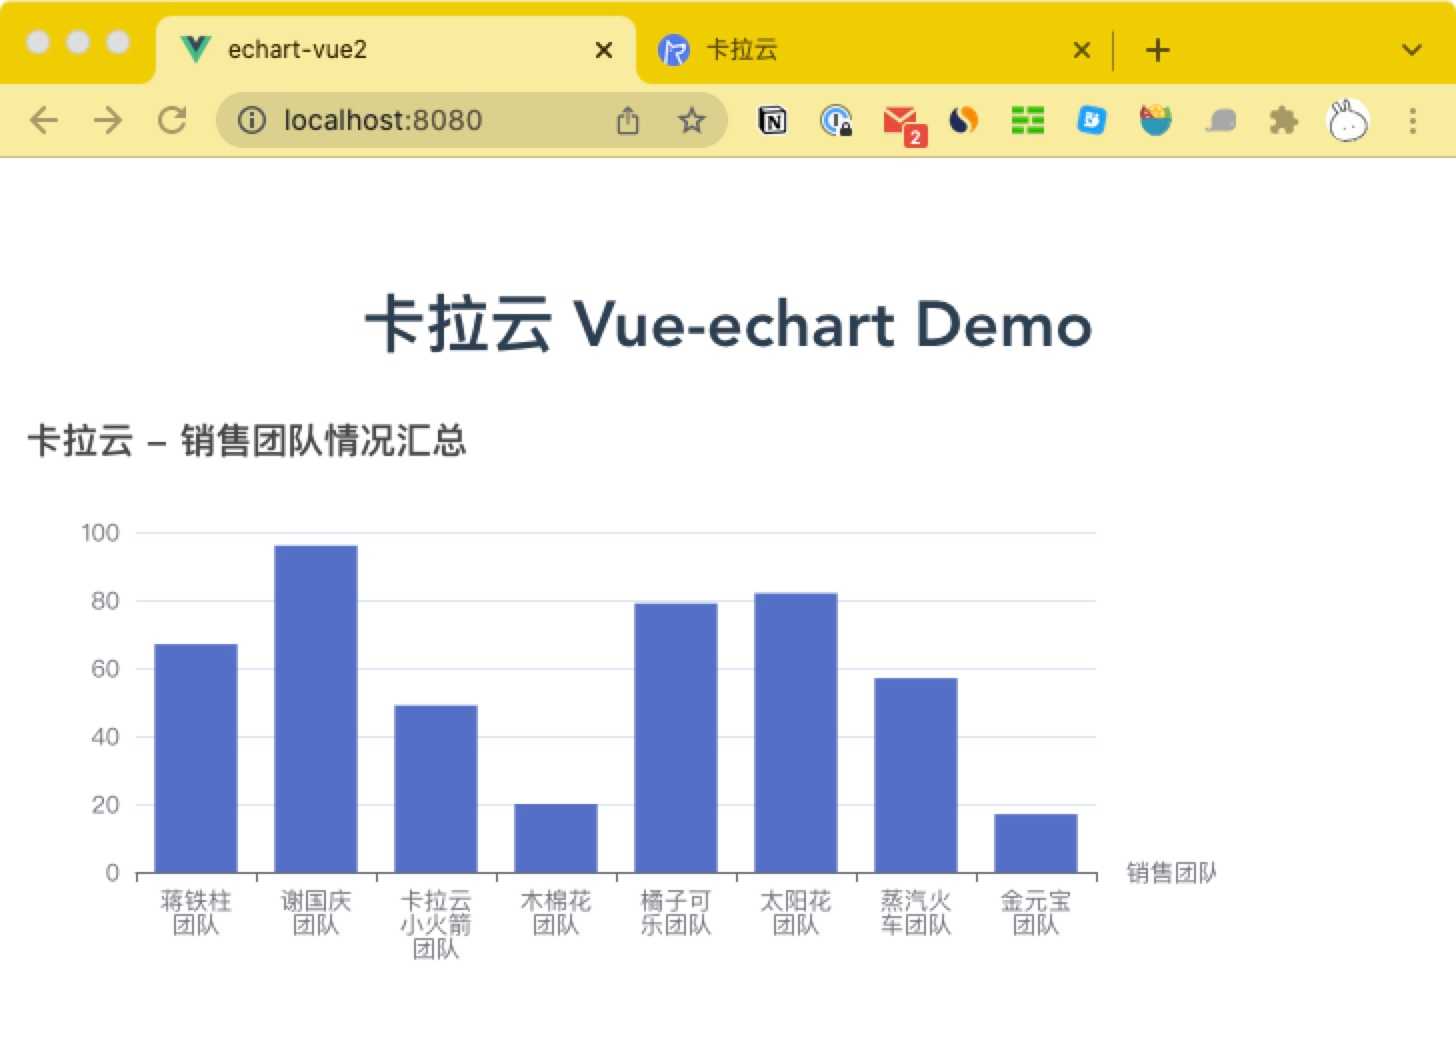Click the y-axis value 80
1456x1048 pixels.
point(105,601)
